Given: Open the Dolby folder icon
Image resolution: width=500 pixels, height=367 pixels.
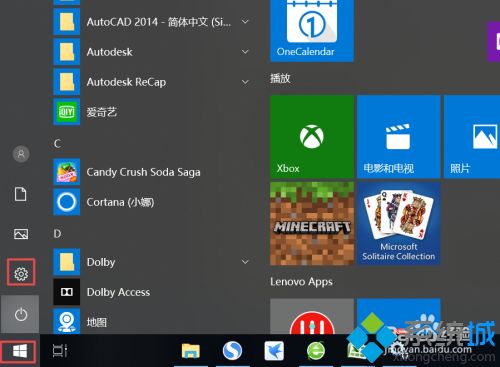Looking at the screenshot, I should [67, 262].
